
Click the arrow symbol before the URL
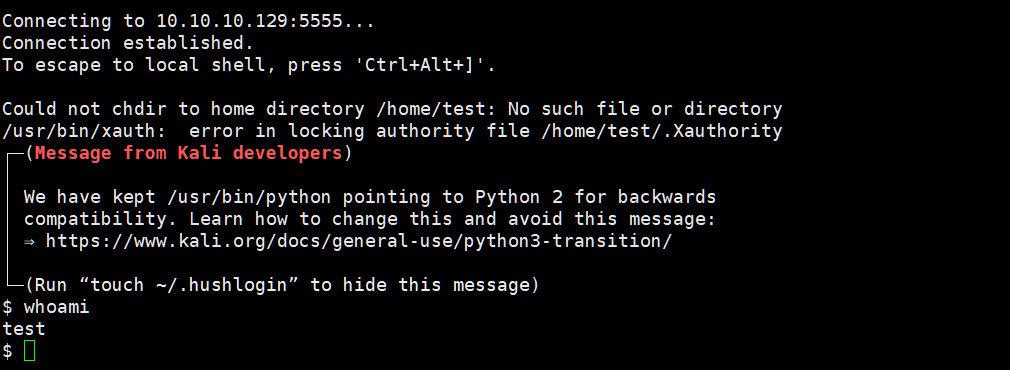[x=30, y=242]
